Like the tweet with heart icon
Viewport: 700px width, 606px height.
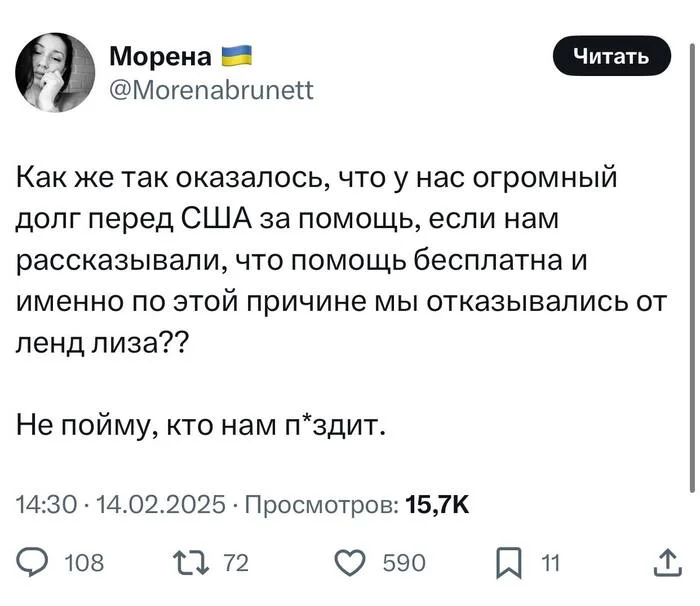pyautogui.click(x=350, y=563)
